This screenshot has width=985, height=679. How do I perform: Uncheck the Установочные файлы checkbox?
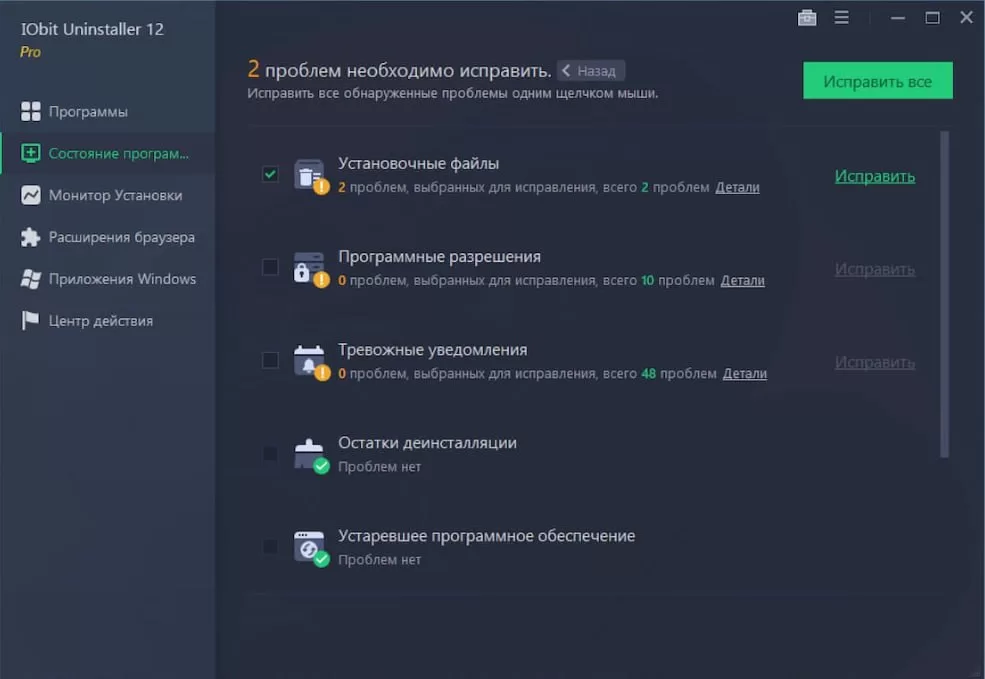point(270,174)
